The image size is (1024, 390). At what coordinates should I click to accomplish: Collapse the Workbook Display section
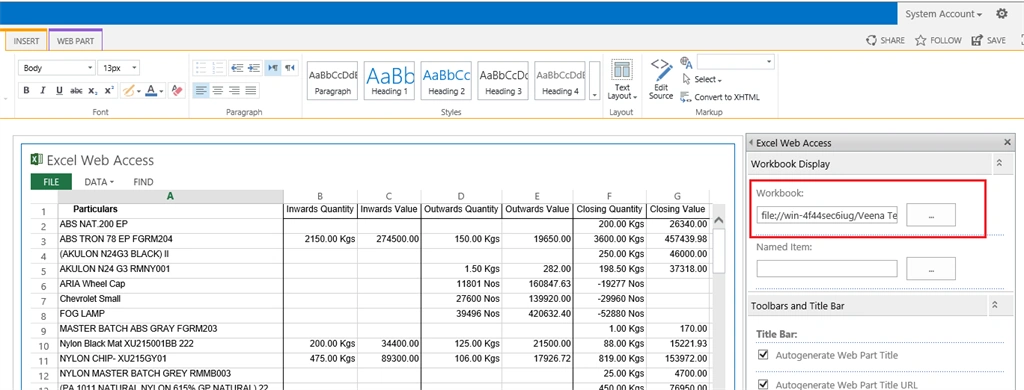[x=999, y=164]
